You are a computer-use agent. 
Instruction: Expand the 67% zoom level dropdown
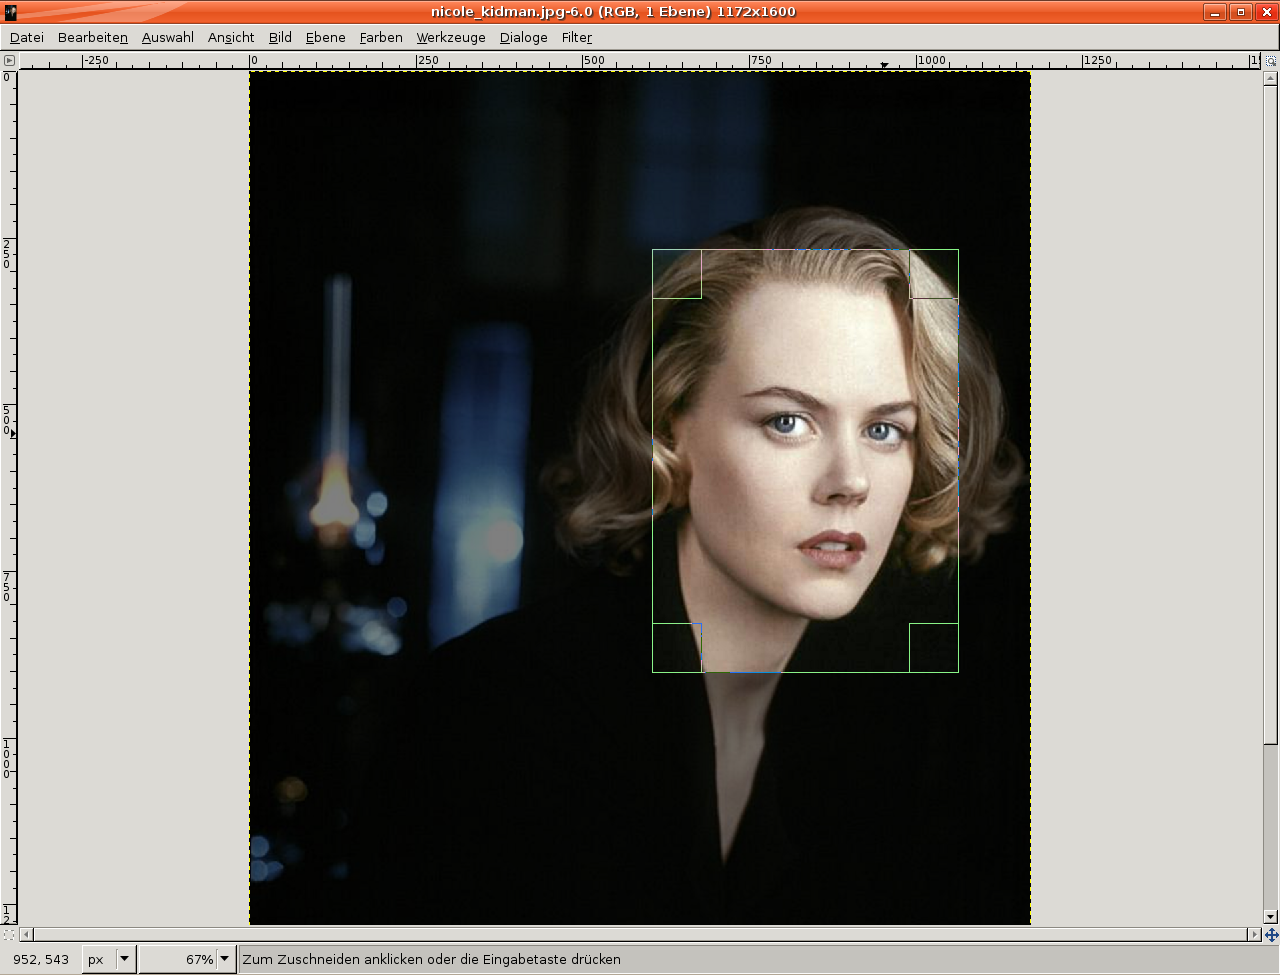click(225, 959)
